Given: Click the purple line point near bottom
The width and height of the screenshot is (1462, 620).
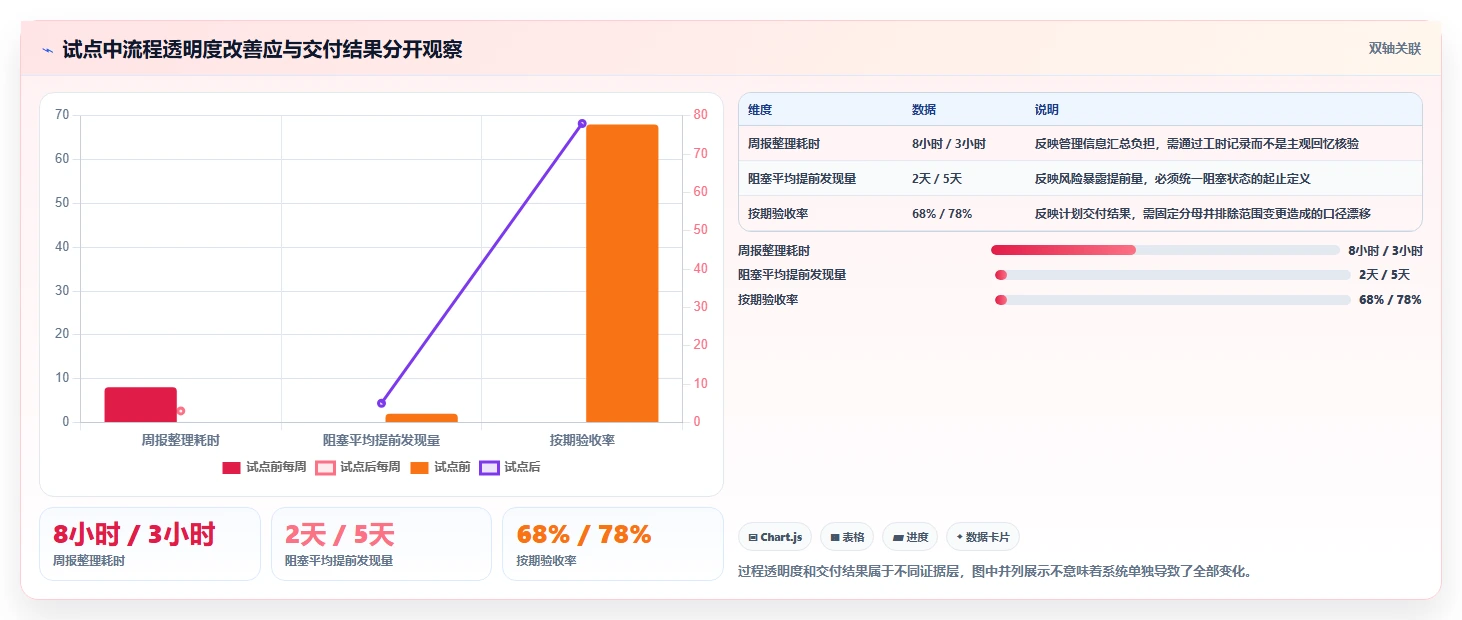Looking at the screenshot, I should pyautogui.click(x=381, y=403).
